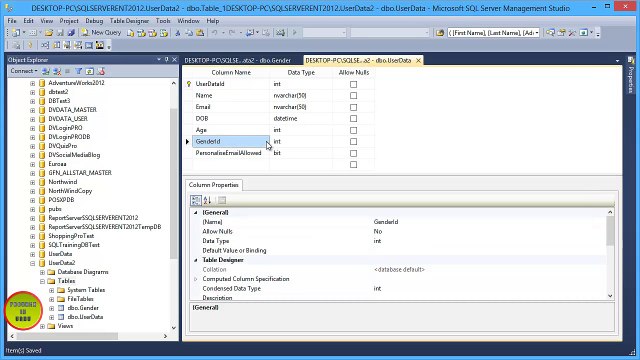Open file with the folder icon in toolbar
The height and width of the screenshot is (360, 640).
click(49, 33)
